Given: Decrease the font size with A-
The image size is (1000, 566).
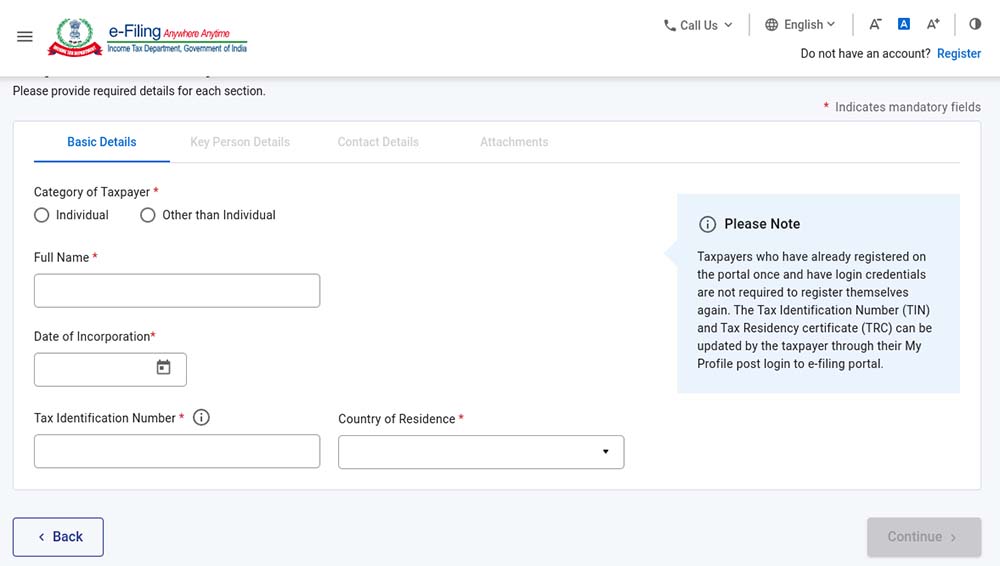Looking at the screenshot, I should (x=875, y=25).
